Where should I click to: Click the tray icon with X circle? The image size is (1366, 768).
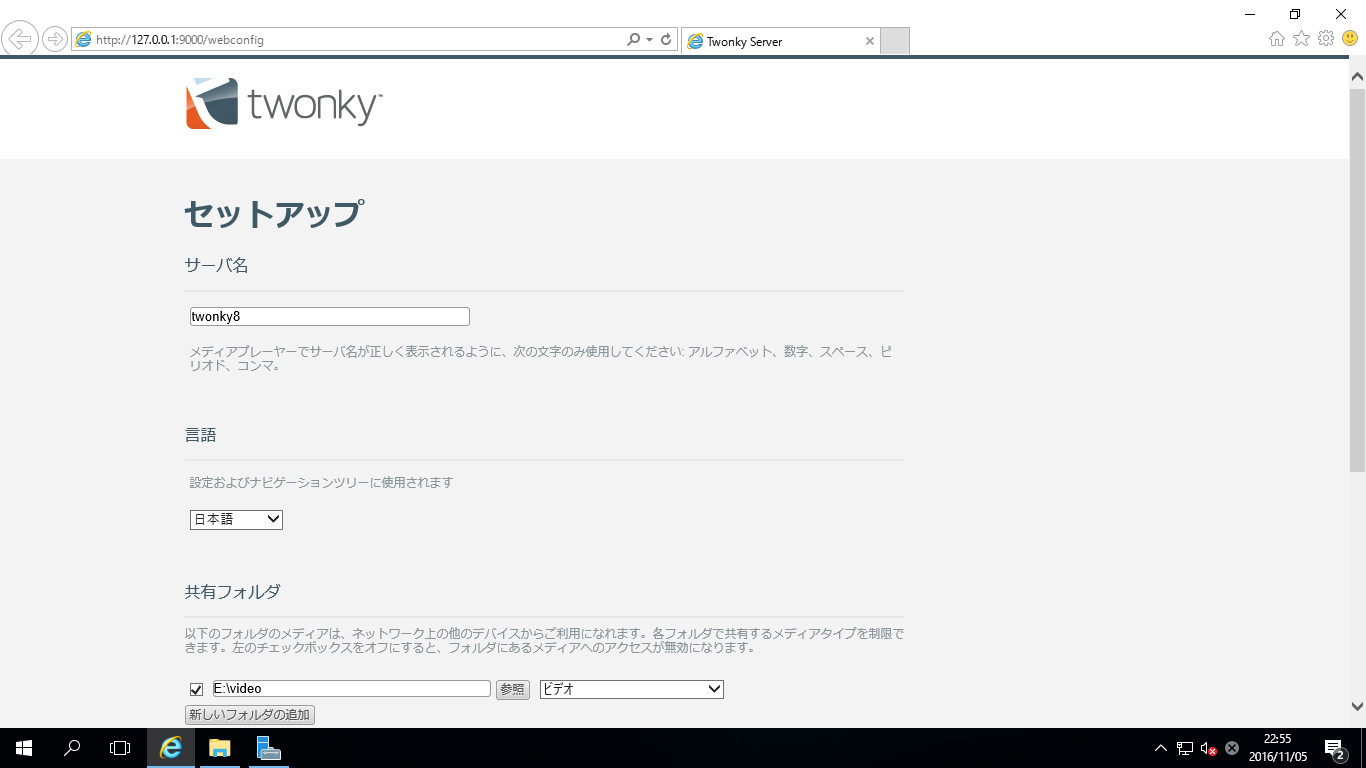(1232, 748)
